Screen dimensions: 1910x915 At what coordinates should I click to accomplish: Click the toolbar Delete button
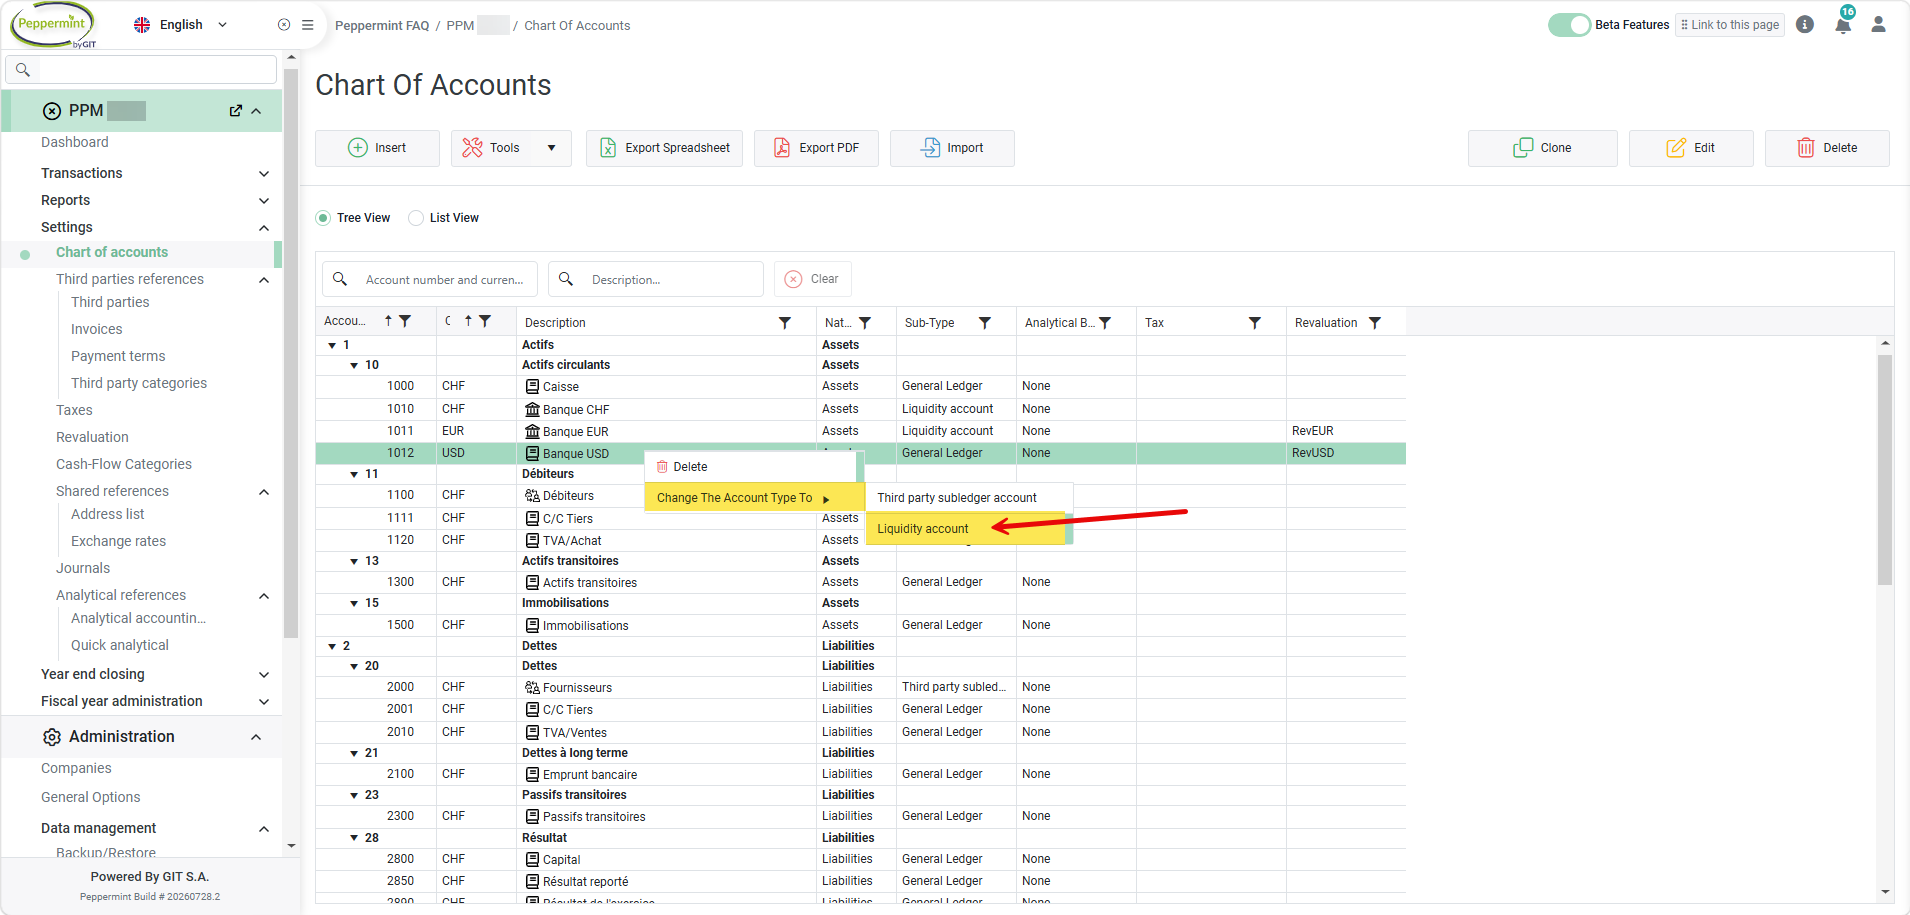(1827, 148)
